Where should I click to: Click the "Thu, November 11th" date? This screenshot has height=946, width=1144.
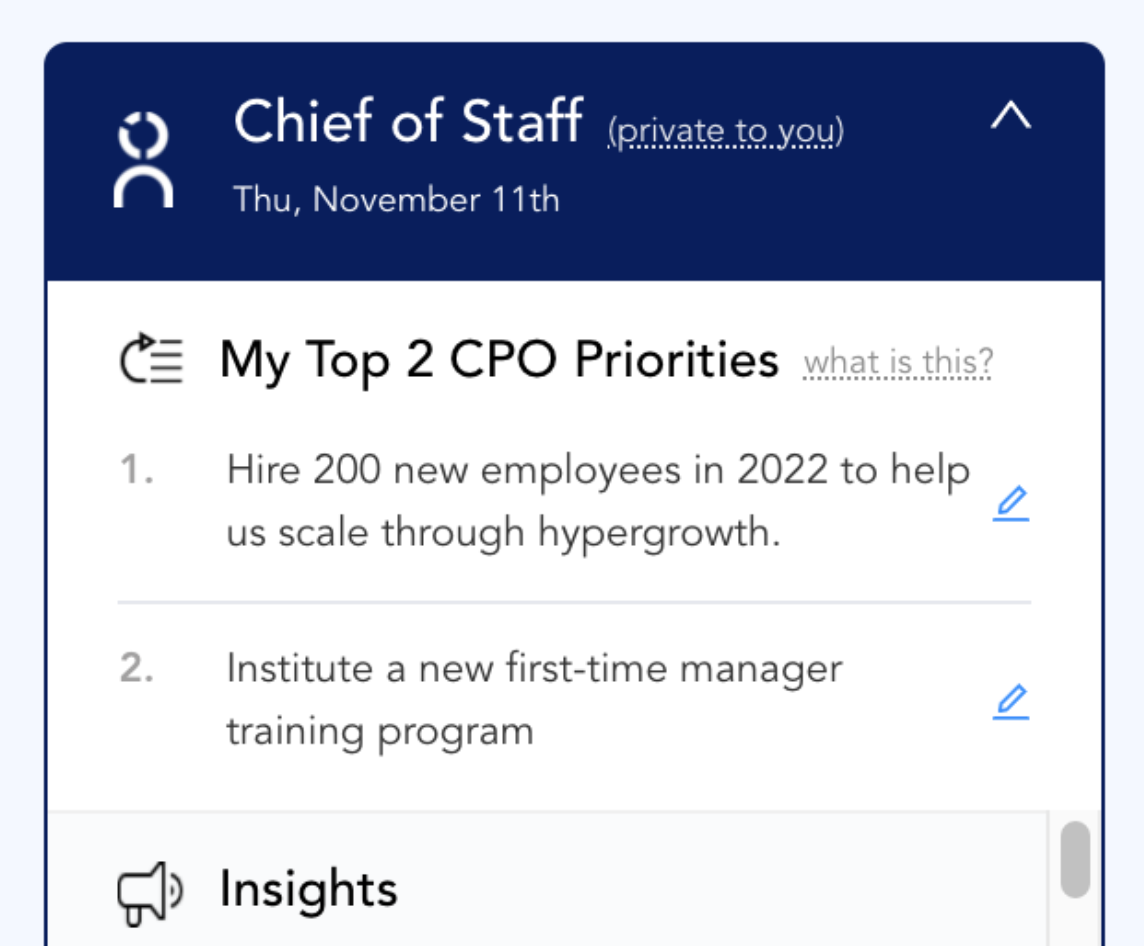click(396, 199)
